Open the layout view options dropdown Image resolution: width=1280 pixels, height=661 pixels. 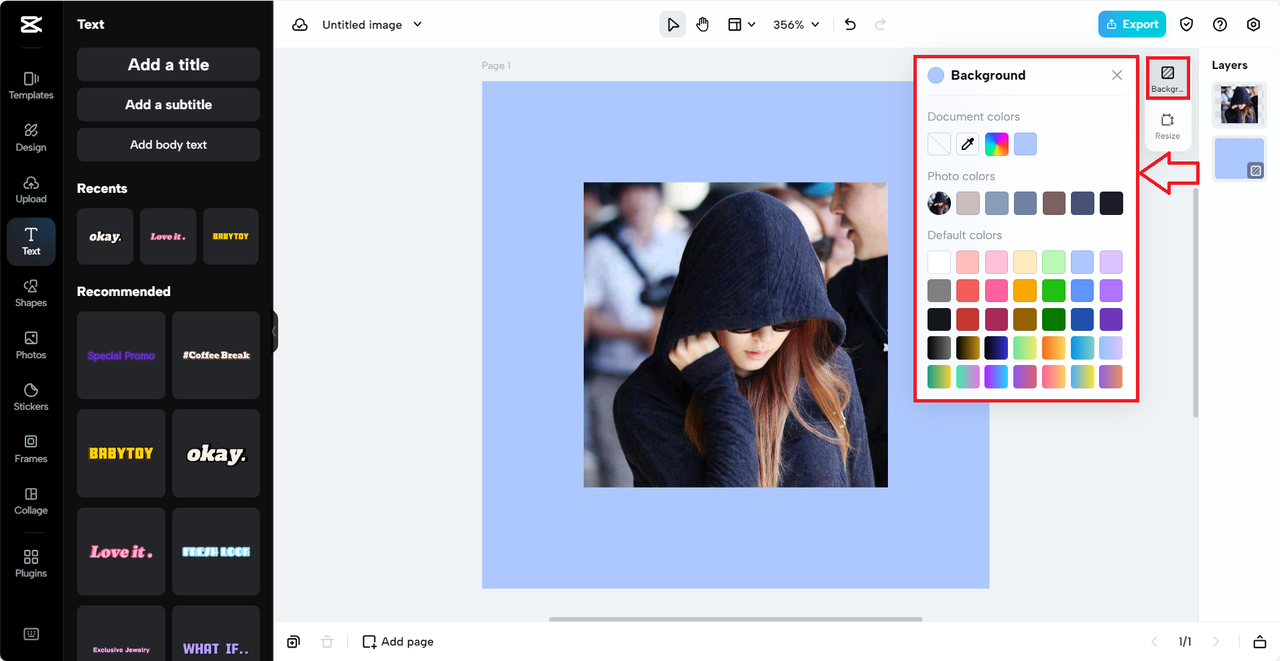point(741,25)
